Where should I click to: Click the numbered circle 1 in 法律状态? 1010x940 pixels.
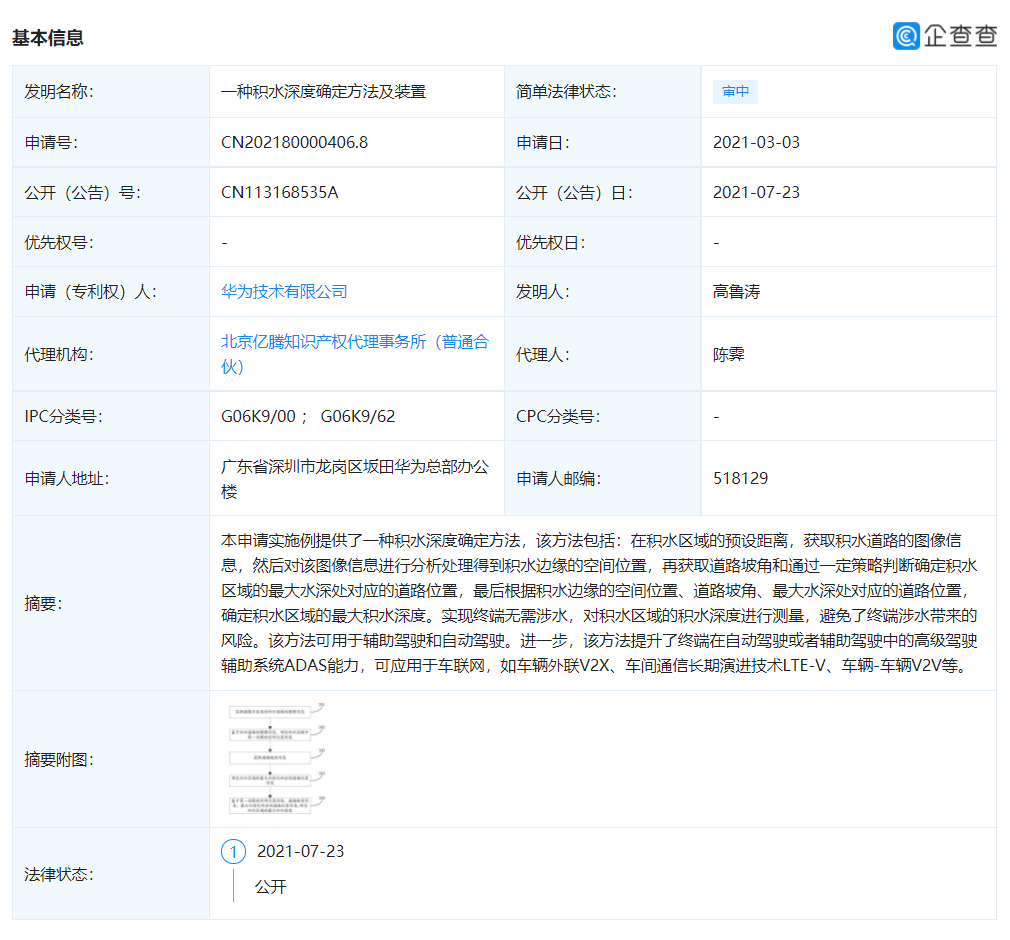232,851
